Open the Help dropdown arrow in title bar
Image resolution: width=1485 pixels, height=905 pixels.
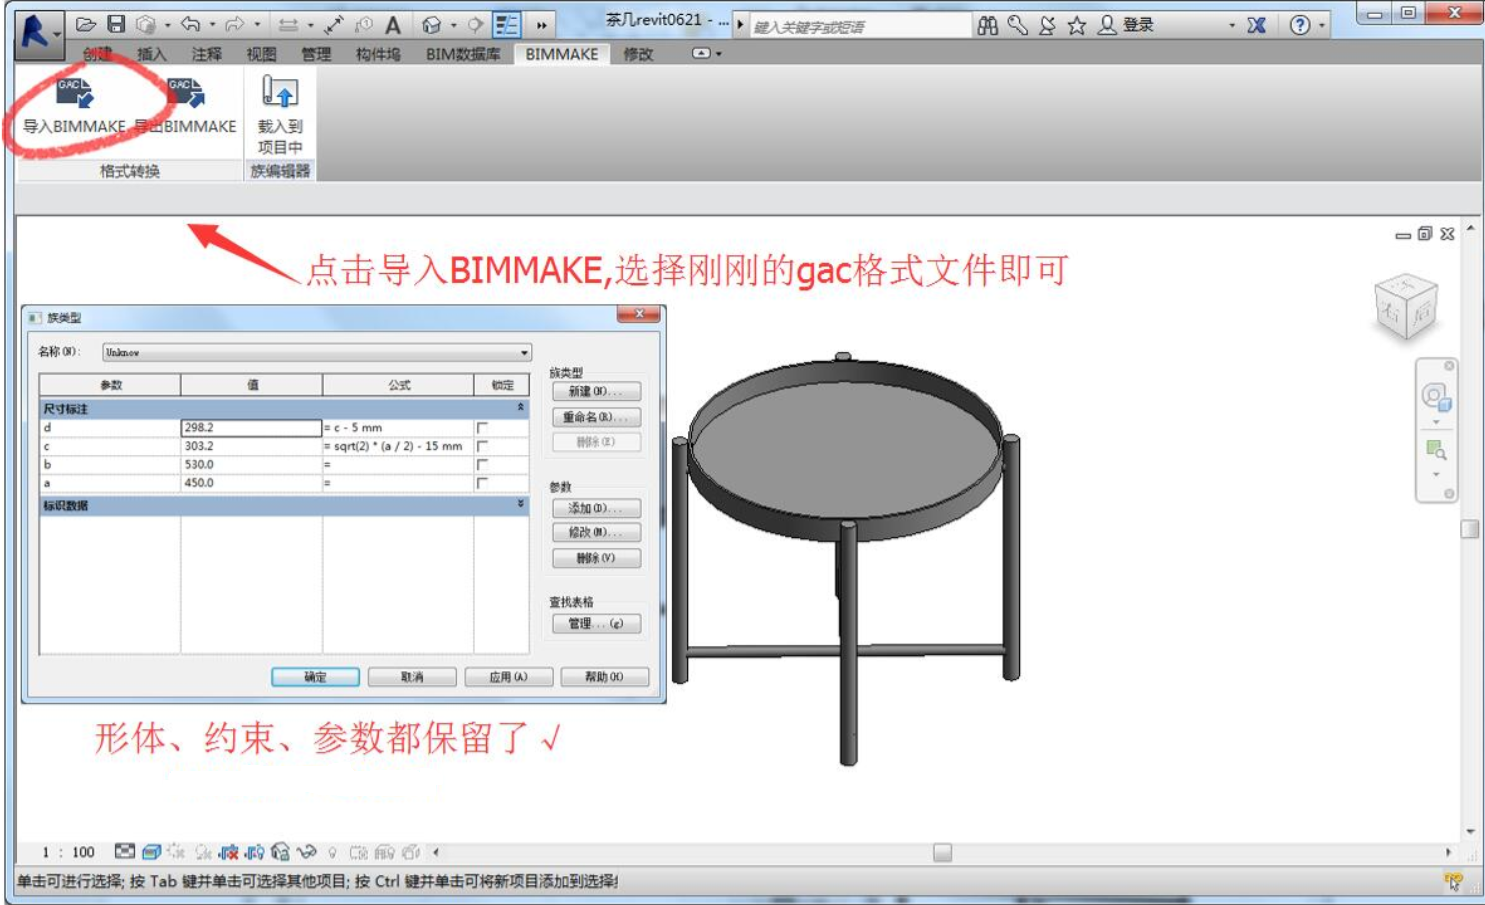[x=1322, y=26]
